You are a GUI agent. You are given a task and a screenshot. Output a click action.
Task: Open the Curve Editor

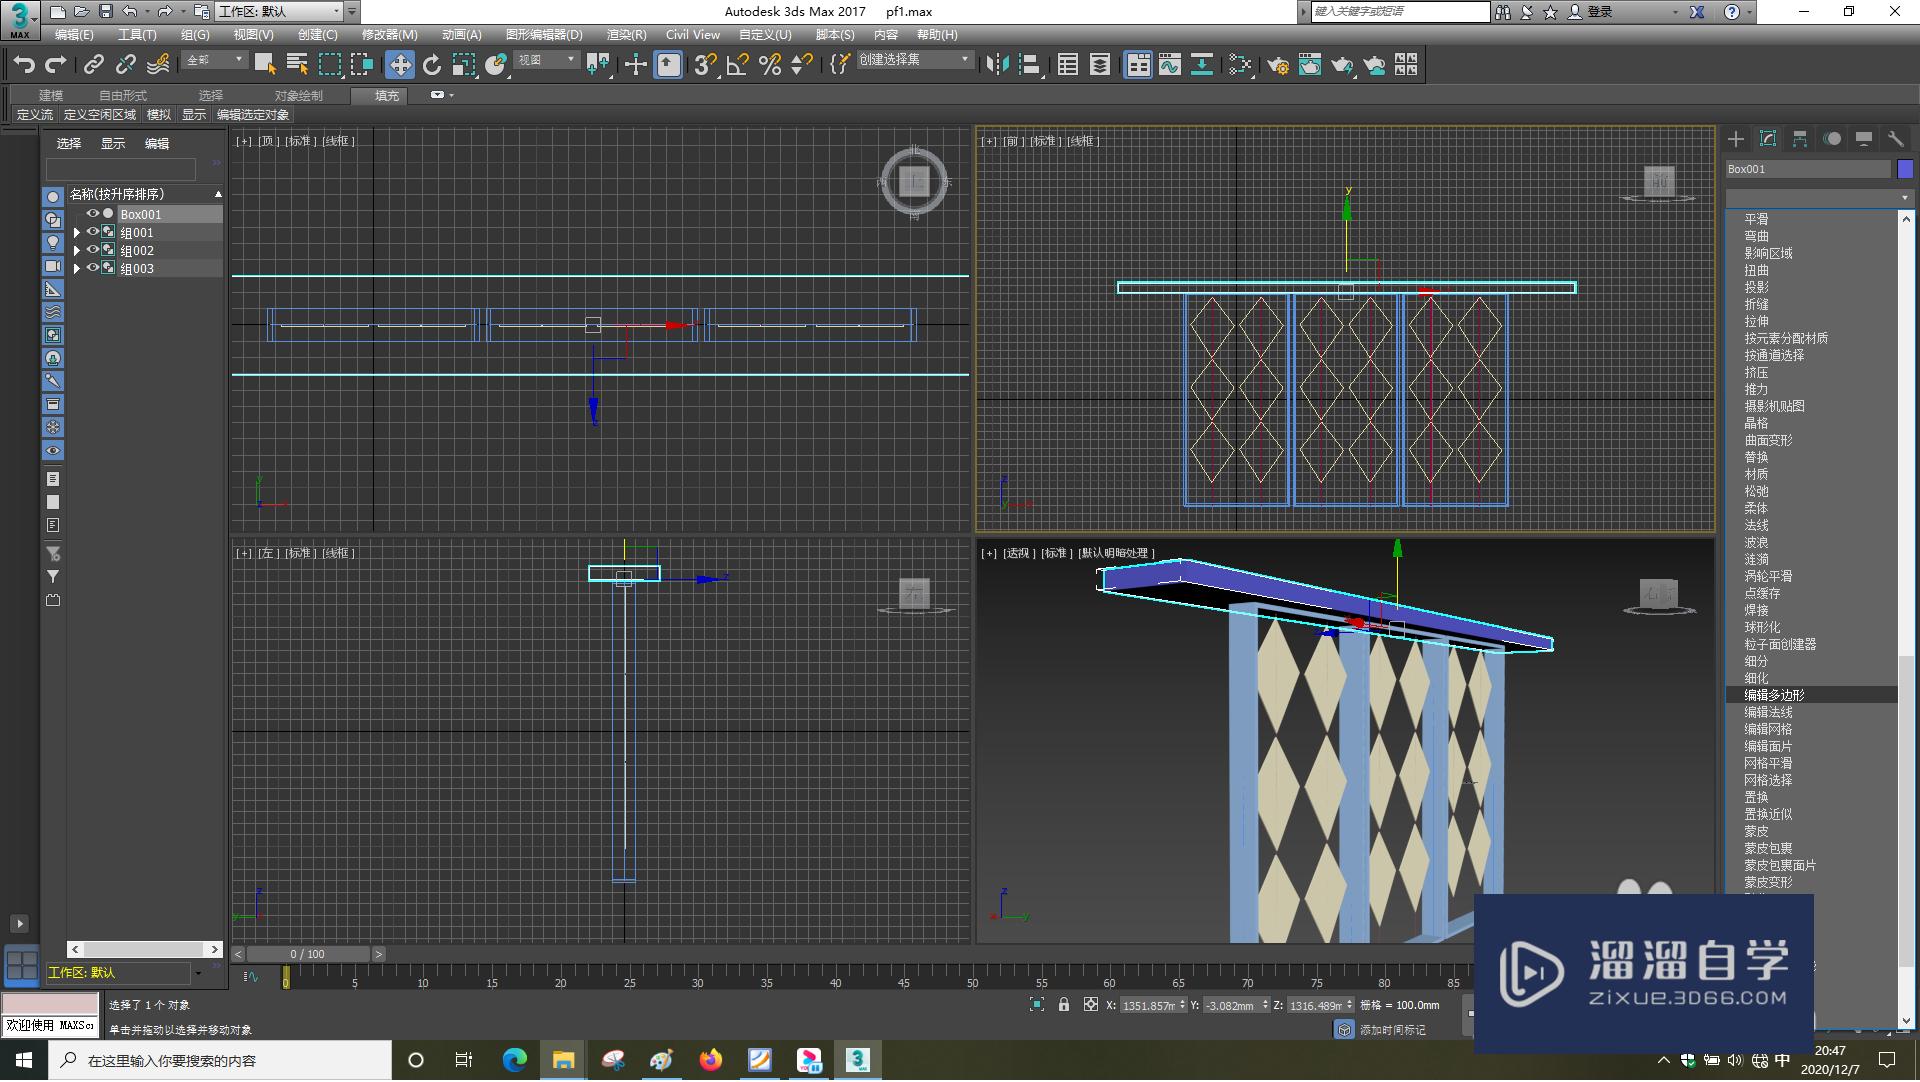(1170, 65)
